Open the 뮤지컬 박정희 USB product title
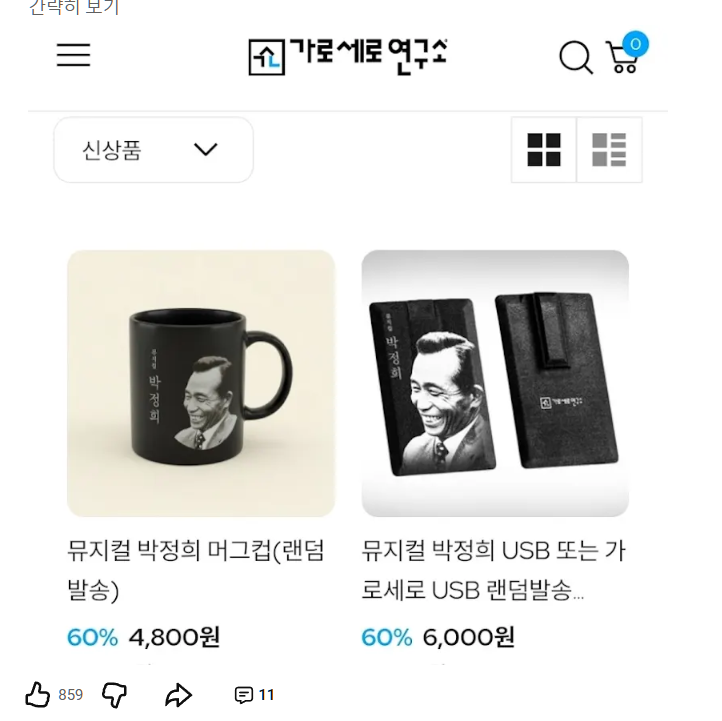Viewport: 722px width, 721px height. (493, 569)
